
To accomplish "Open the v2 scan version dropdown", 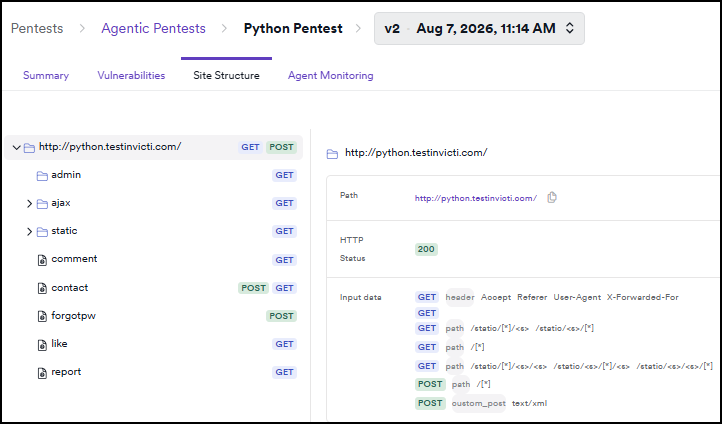I will (479, 29).
